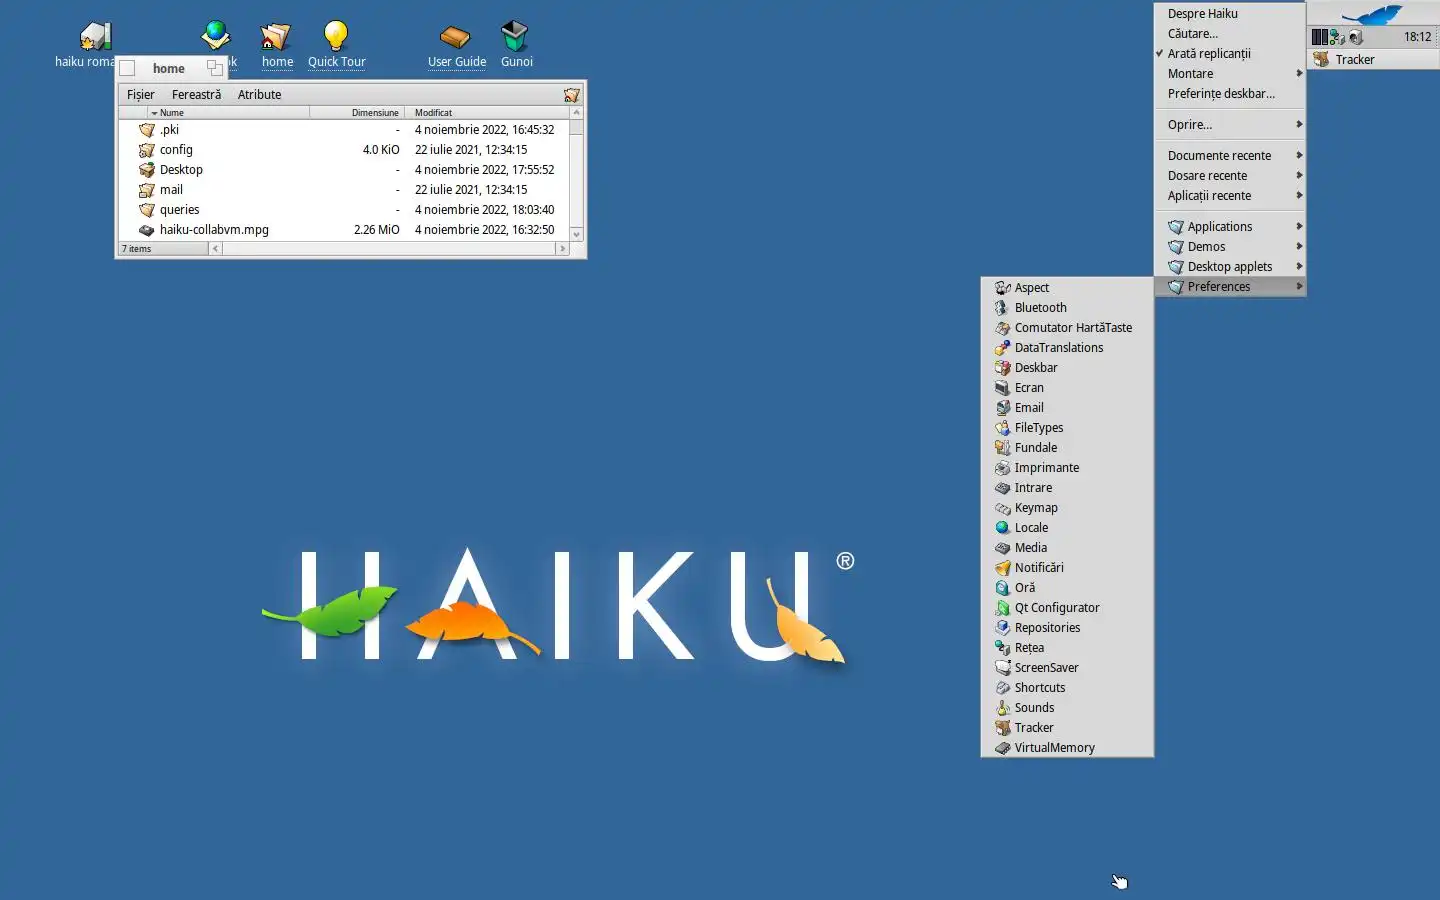
Task: Open Fundale backgrounds preferences
Action: tap(1067, 448)
